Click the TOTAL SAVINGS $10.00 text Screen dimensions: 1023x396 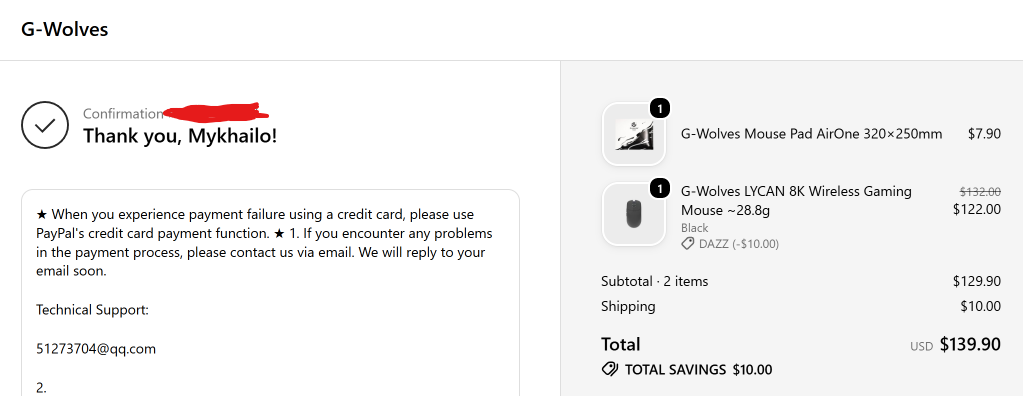(698, 370)
